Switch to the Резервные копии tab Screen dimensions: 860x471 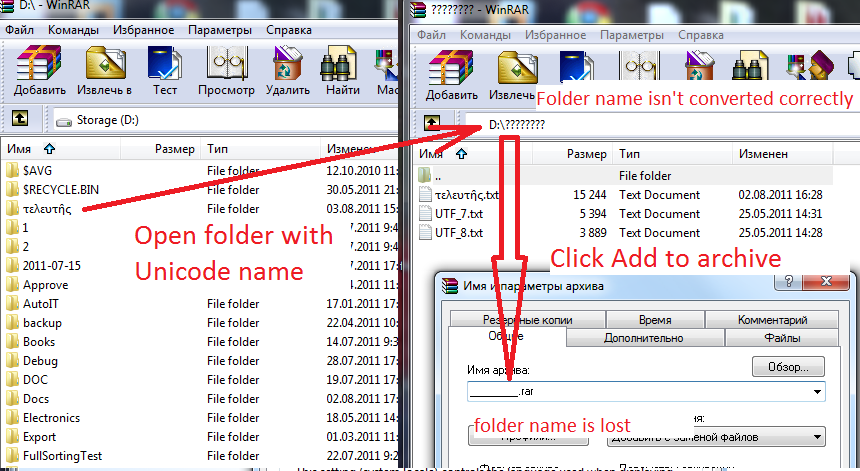pos(528,320)
